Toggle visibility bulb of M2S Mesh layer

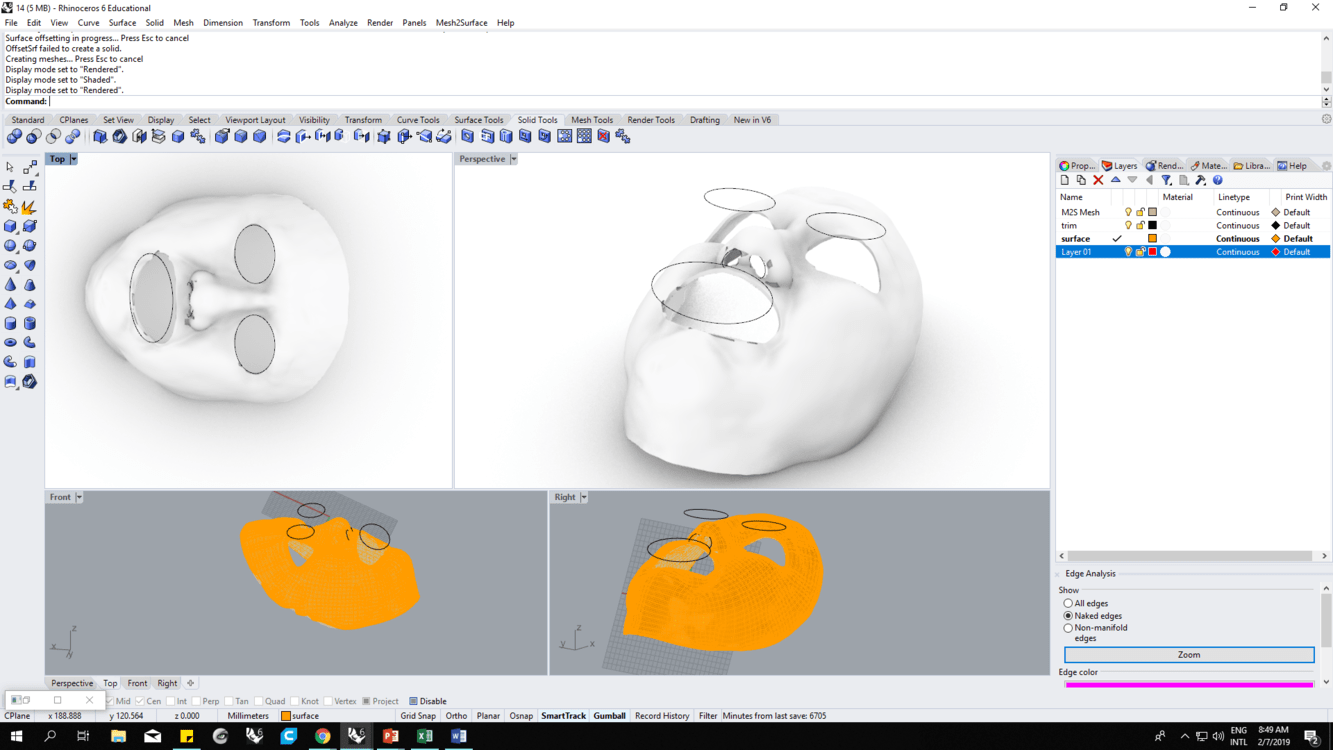click(1128, 213)
